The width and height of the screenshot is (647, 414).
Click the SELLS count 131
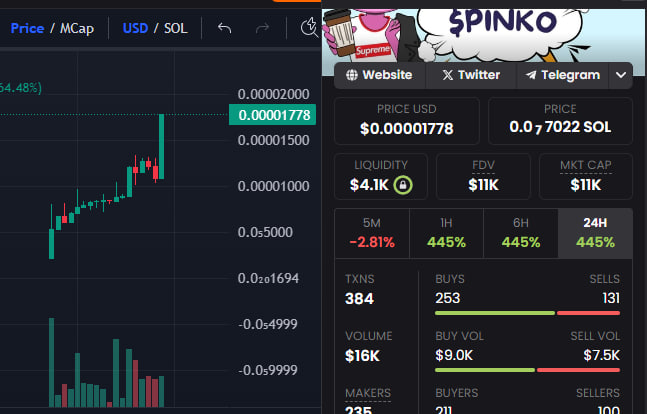pyautogui.click(x=611, y=298)
